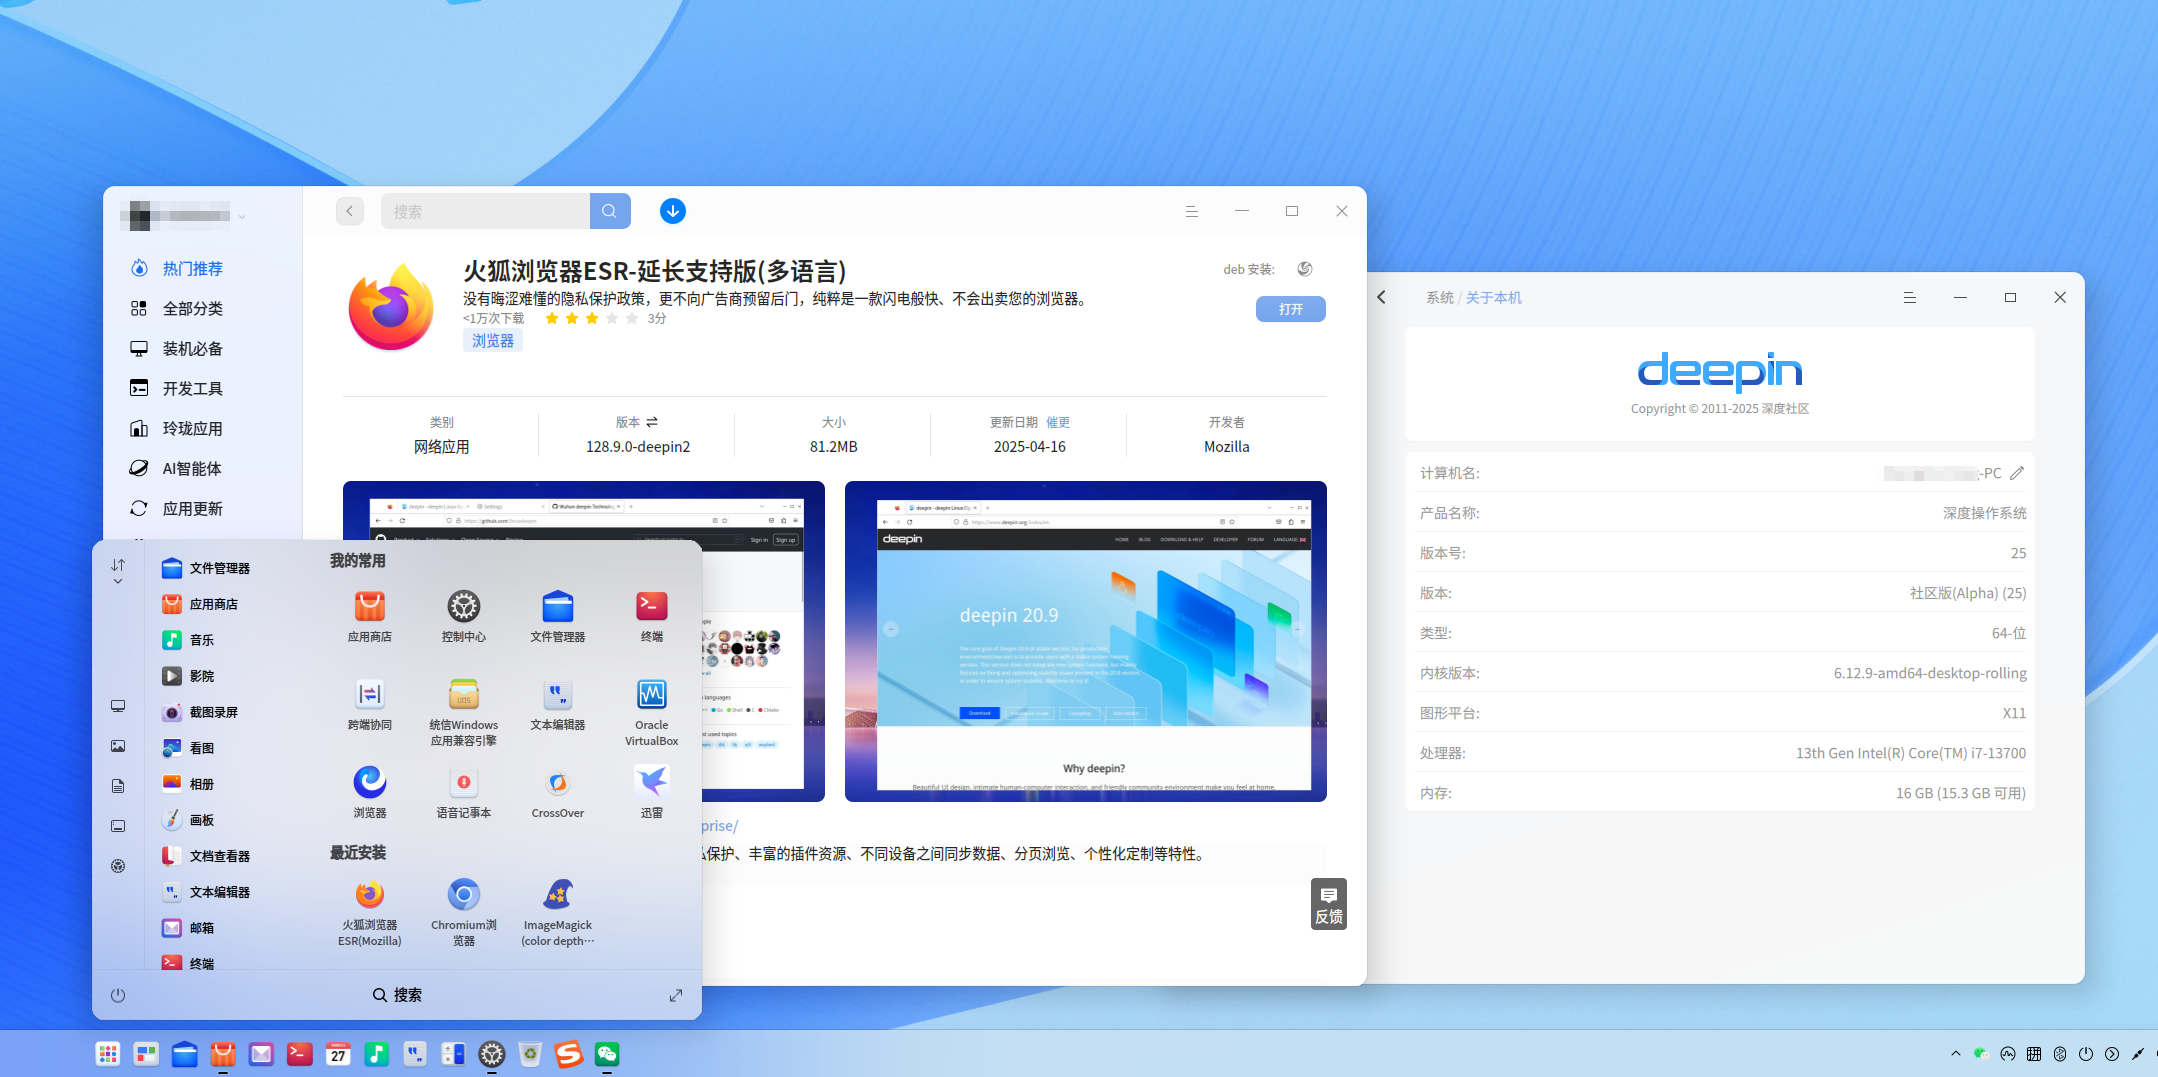Open Chromium浏览器 from recently installed
The width and height of the screenshot is (2158, 1077).
[463, 912]
